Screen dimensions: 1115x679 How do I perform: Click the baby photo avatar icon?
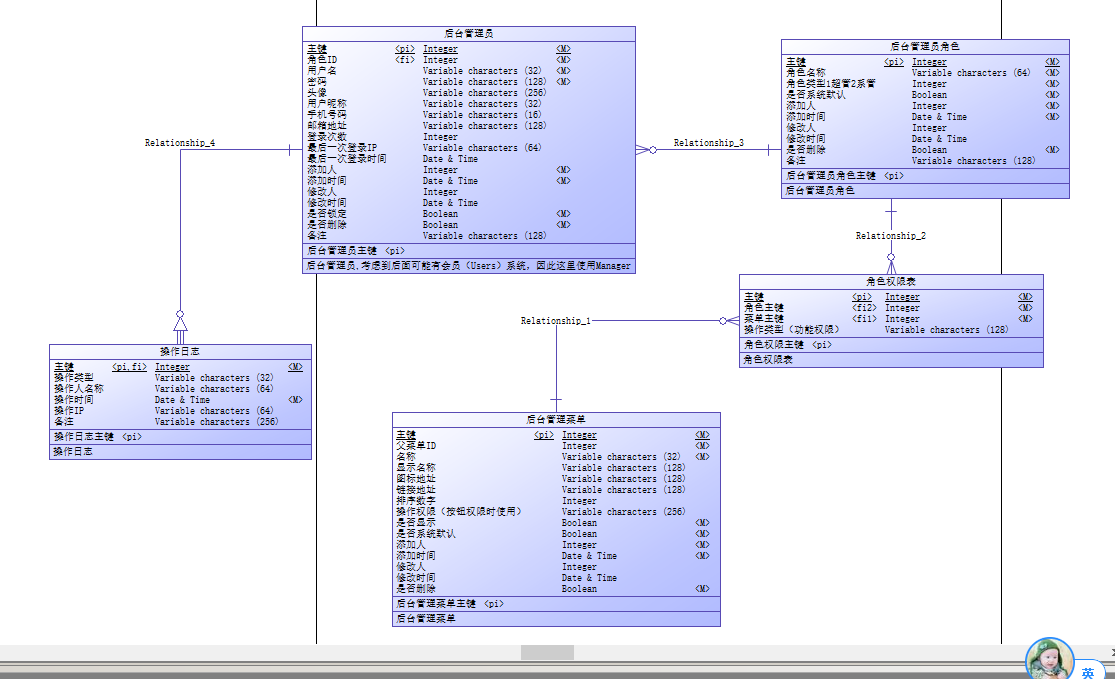tap(1050, 660)
